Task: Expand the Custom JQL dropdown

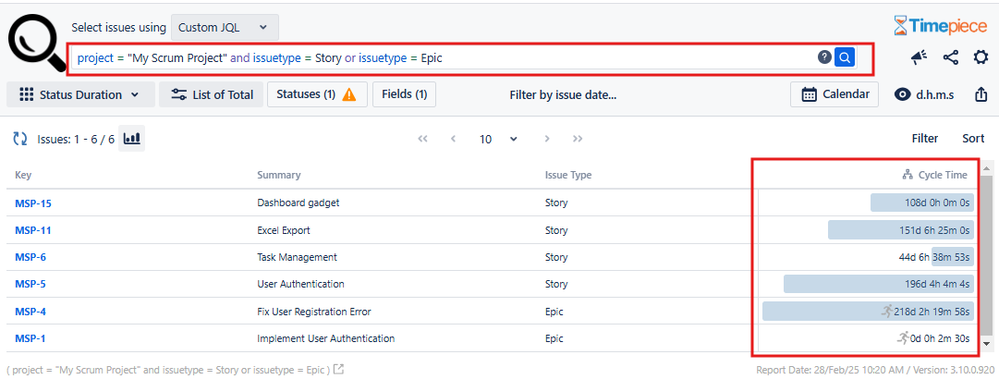Action: 225,27
